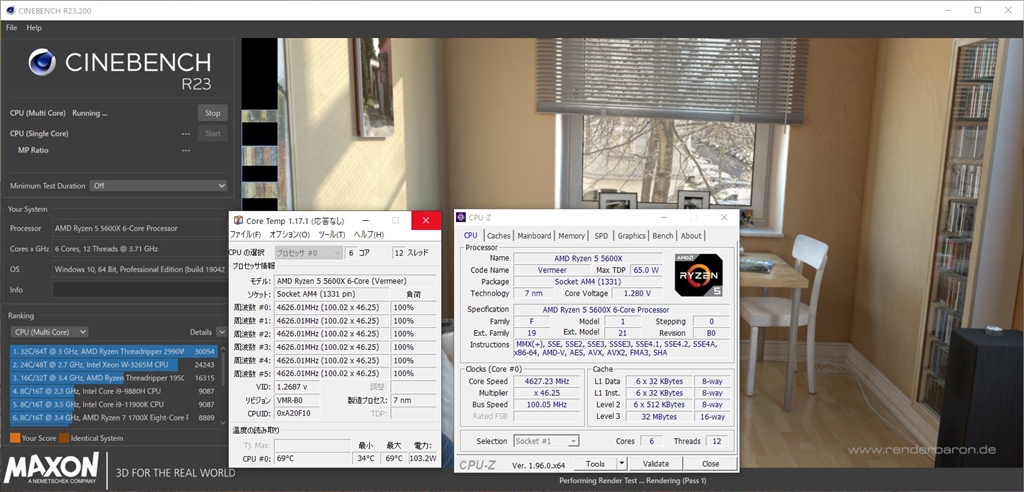The width and height of the screenshot is (1024, 492).
Task: Select the Intel Core i9-9880H ranking row
Action: point(114,391)
